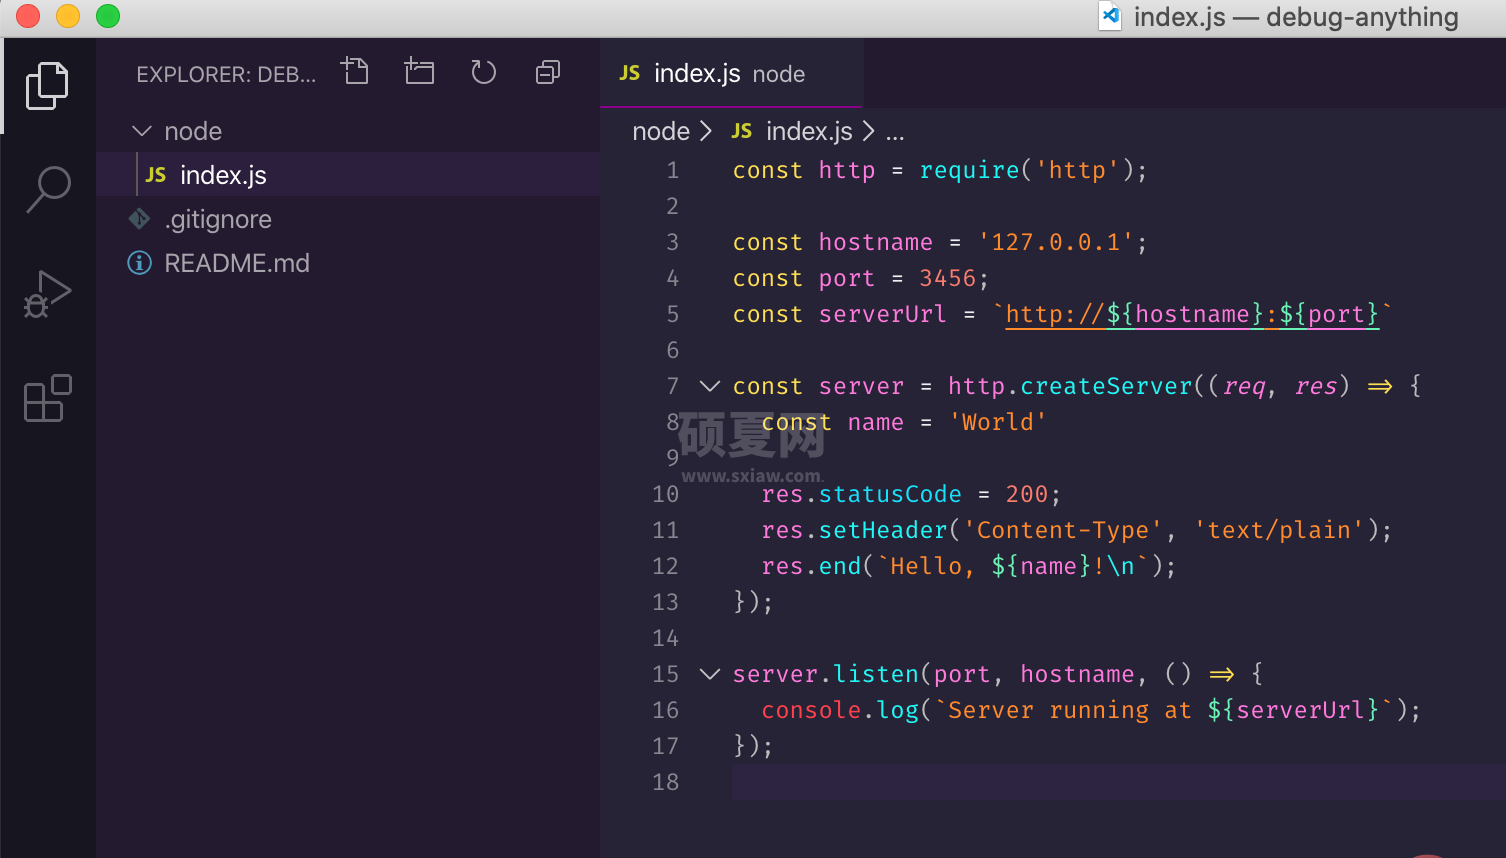Click 'createServer' on line 7

[x=1106, y=386]
